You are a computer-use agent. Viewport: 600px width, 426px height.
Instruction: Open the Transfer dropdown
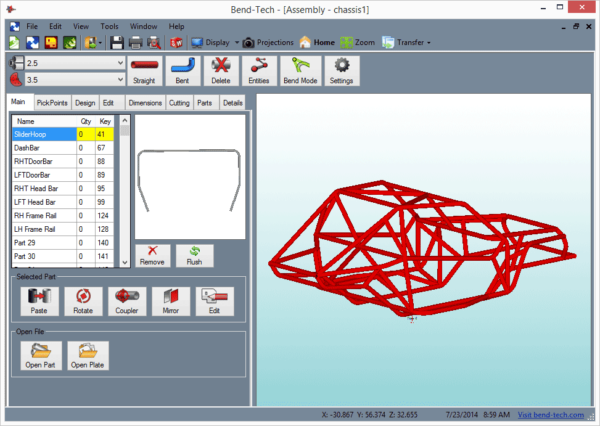(x=406, y=42)
